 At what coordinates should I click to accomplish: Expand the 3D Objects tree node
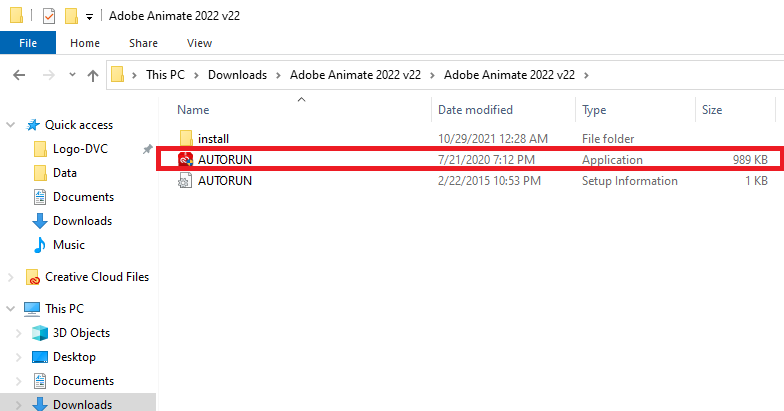click(18, 333)
